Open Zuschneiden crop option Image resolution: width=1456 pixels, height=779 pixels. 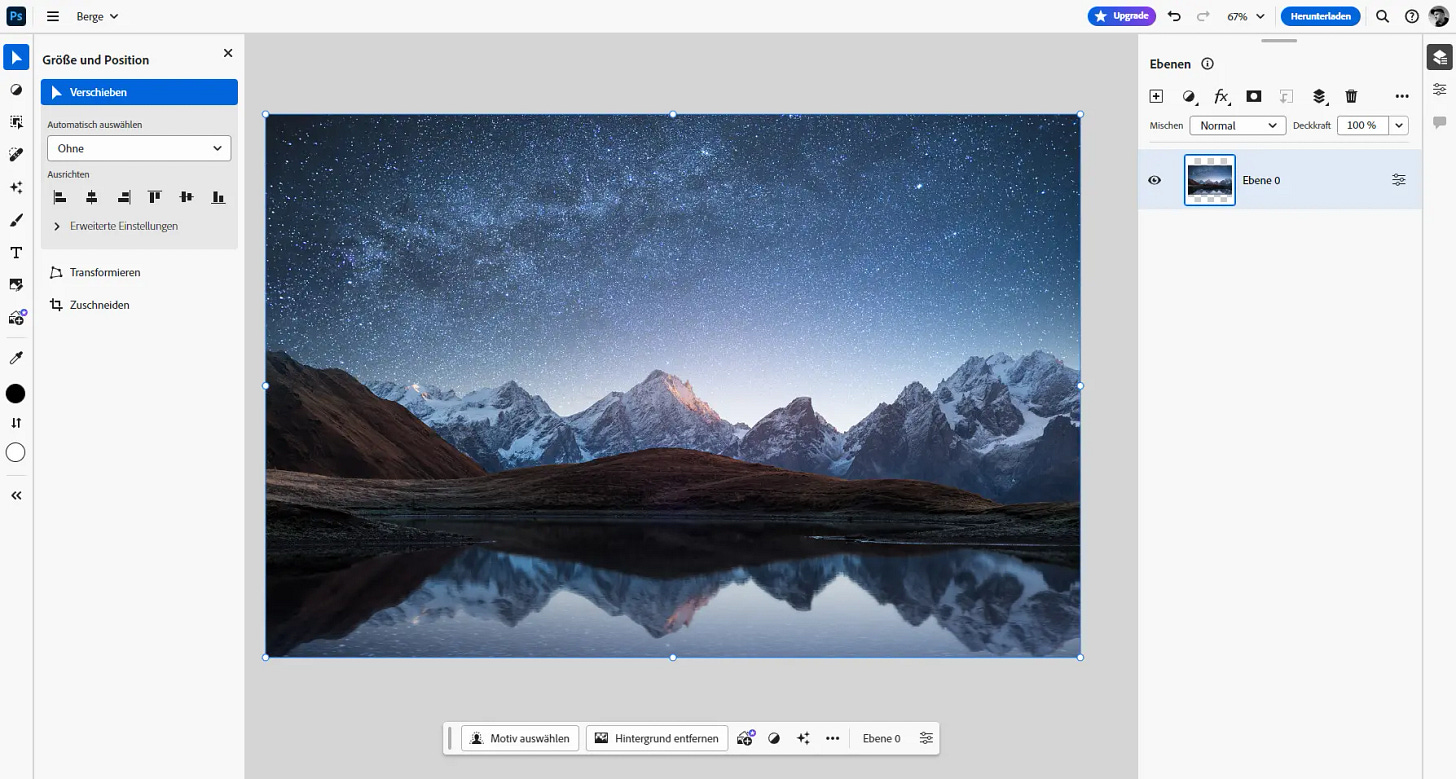(90, 305)
